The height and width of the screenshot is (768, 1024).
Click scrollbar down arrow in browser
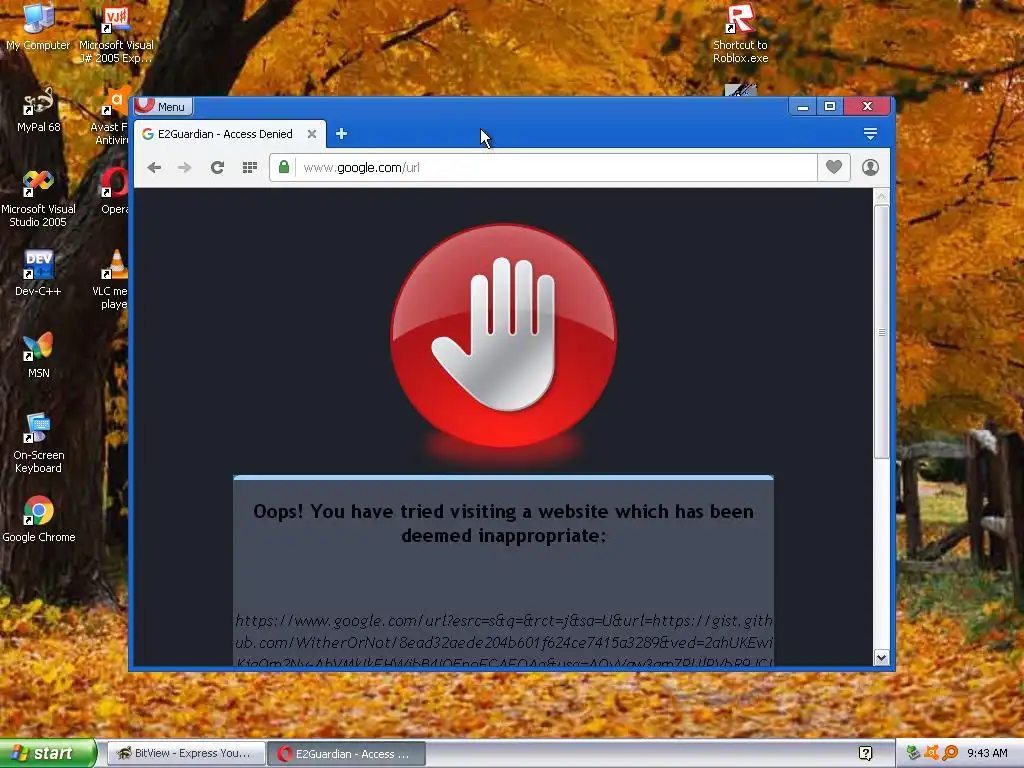881,658
